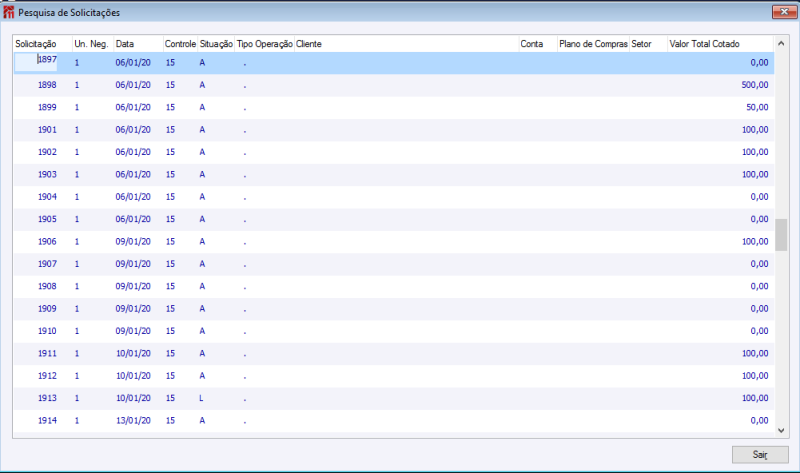Click the situation L in row 1913
Viewport: 800px width, 473px height.
tap(201, 399)
